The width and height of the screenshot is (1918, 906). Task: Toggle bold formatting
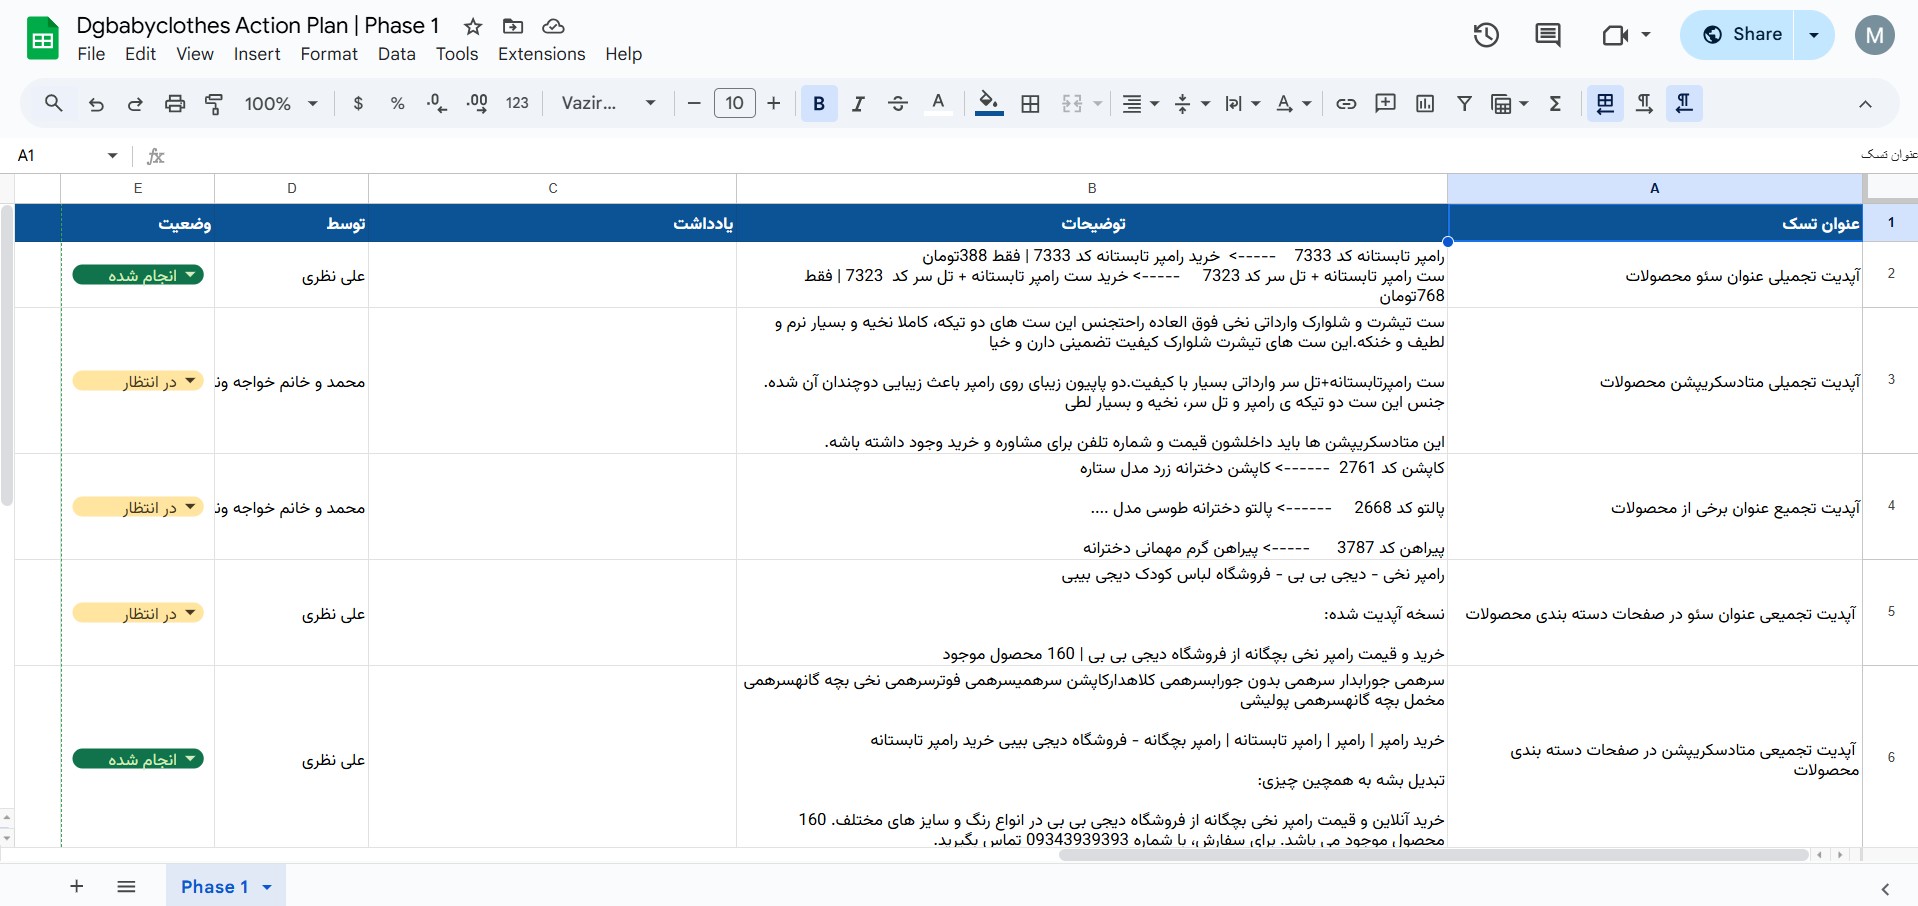pyautogui.click(x=819, y=103)
